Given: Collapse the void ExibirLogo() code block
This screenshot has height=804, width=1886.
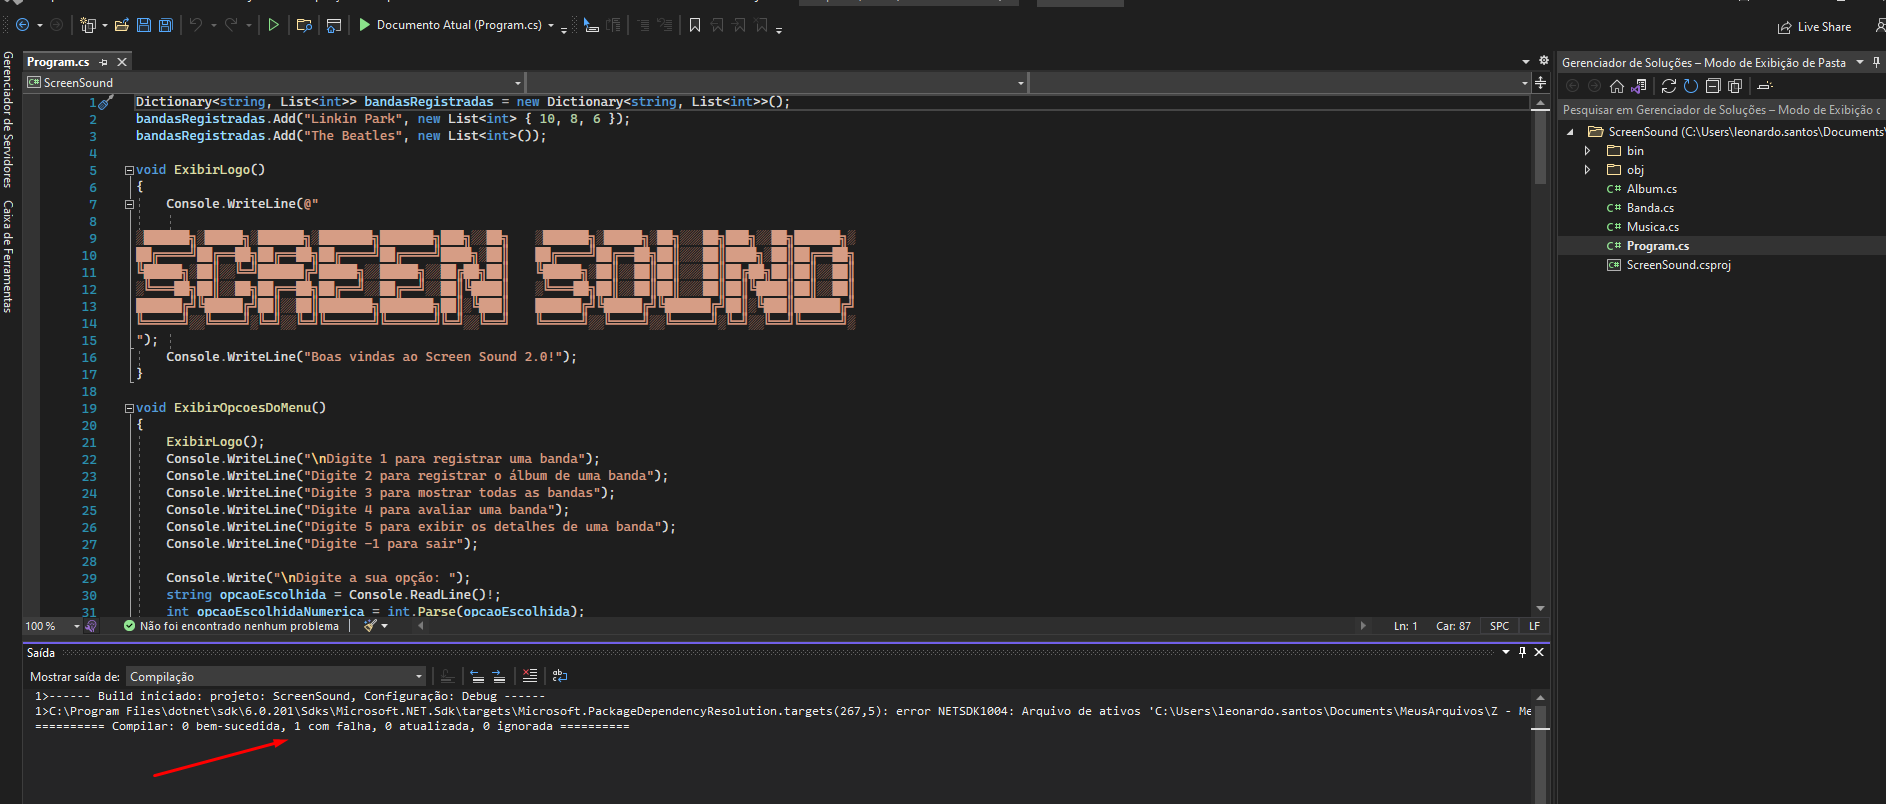Looking at the screenshot, I should pos(129,170).
